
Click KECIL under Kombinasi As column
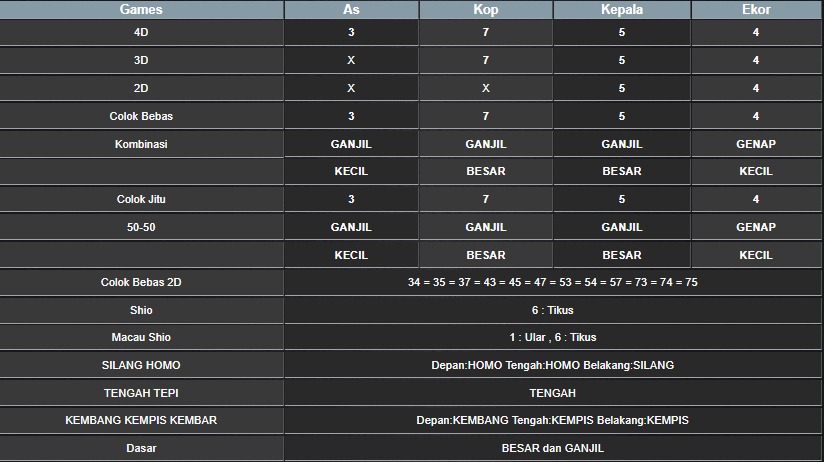(x=351, y=171)
